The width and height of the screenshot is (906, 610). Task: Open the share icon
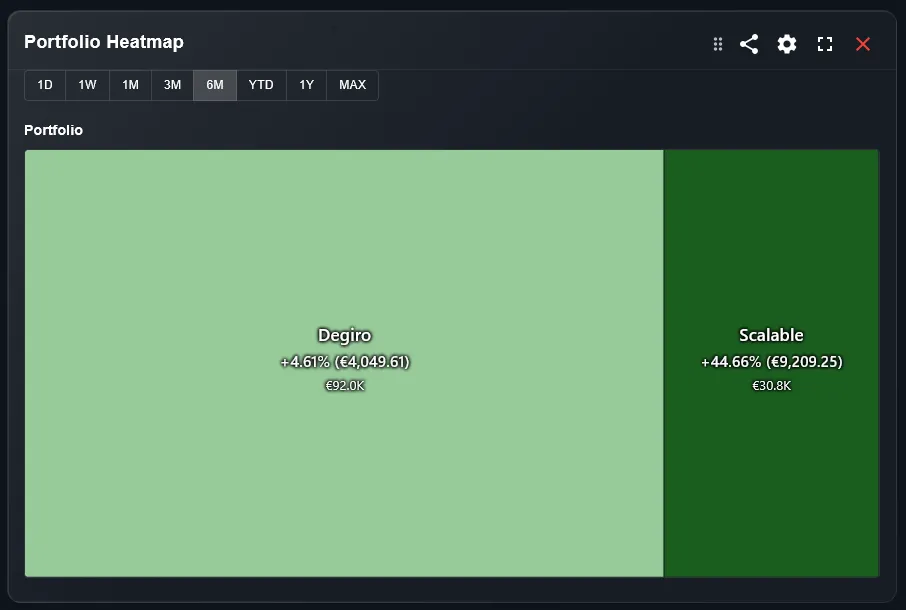click(748, 44)
